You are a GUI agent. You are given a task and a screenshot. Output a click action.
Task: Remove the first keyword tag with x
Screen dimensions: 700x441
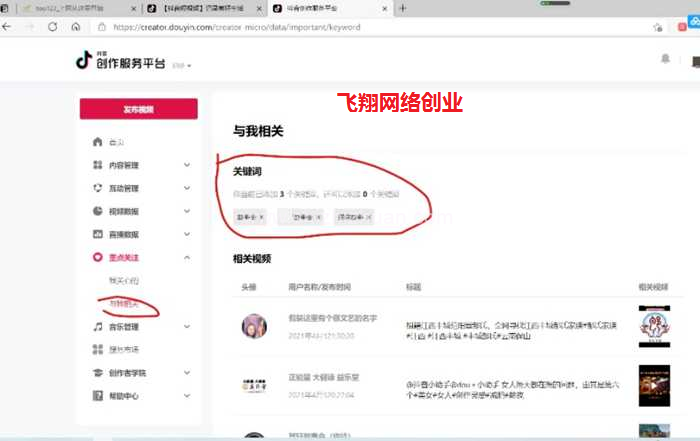click(x=262, y=217)
